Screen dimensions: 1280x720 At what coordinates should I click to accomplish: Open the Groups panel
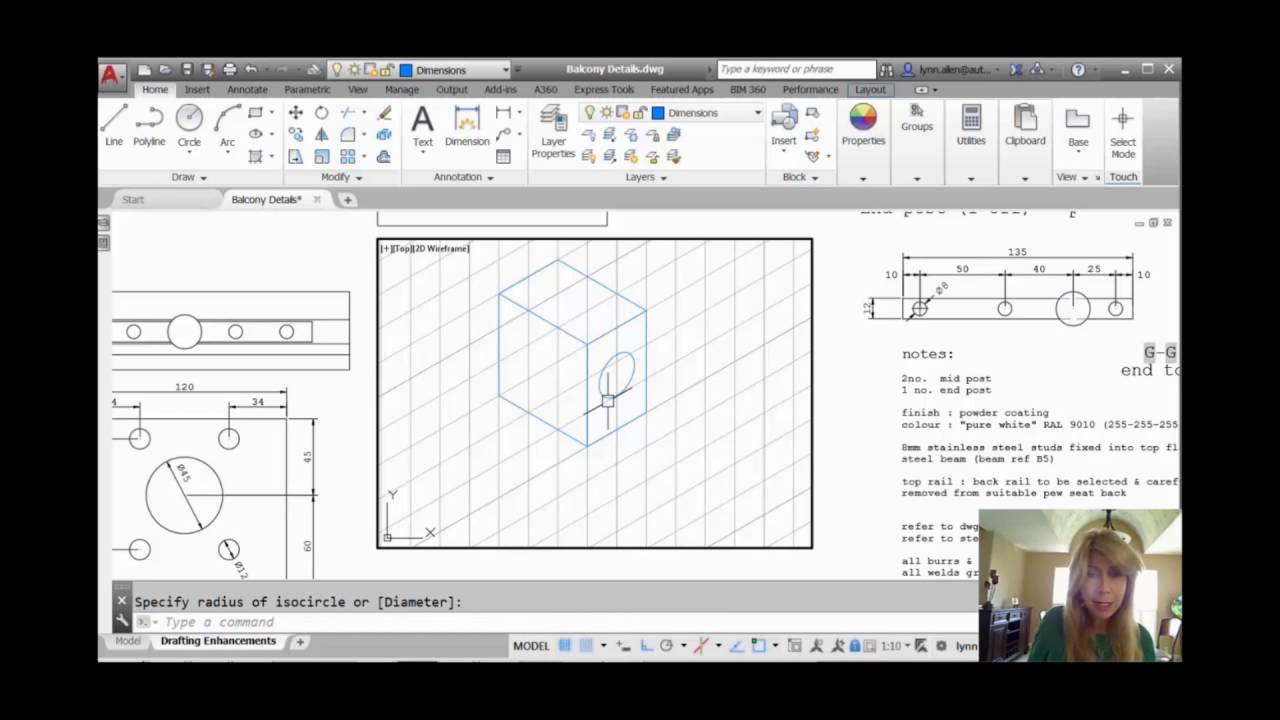(x=917, y=118)
